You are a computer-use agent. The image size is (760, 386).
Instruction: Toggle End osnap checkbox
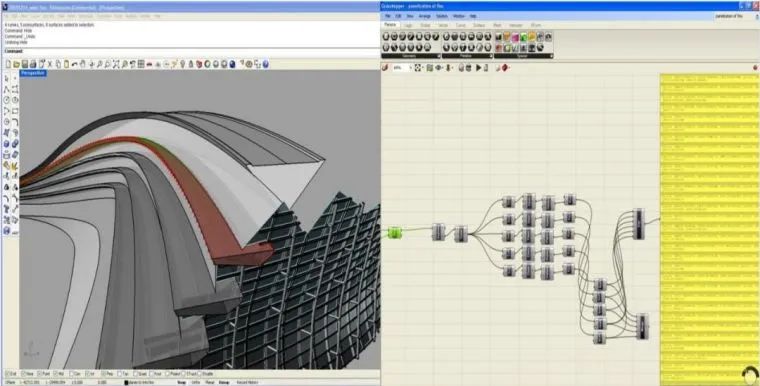[x=8, y=374]
